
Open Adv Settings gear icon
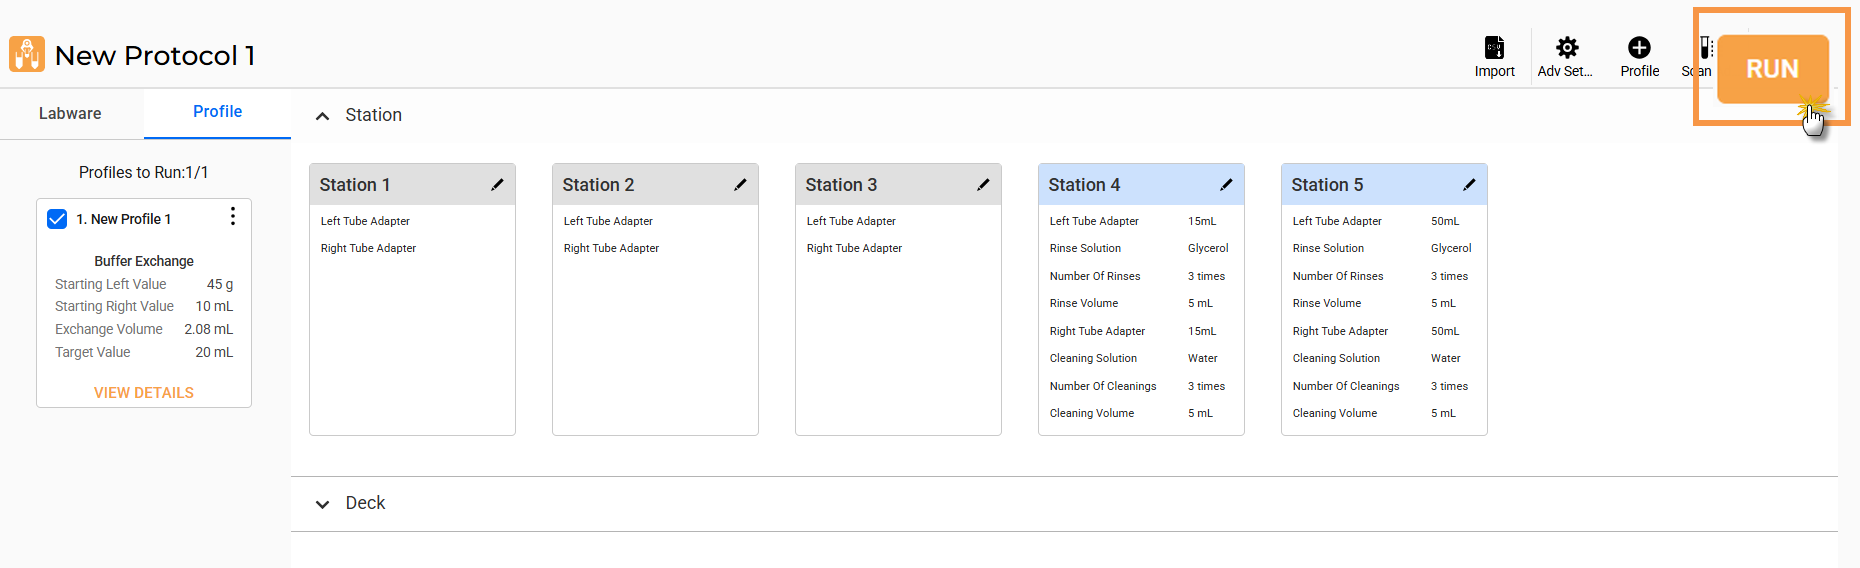pyautogui.click(x=1567, y=48)
